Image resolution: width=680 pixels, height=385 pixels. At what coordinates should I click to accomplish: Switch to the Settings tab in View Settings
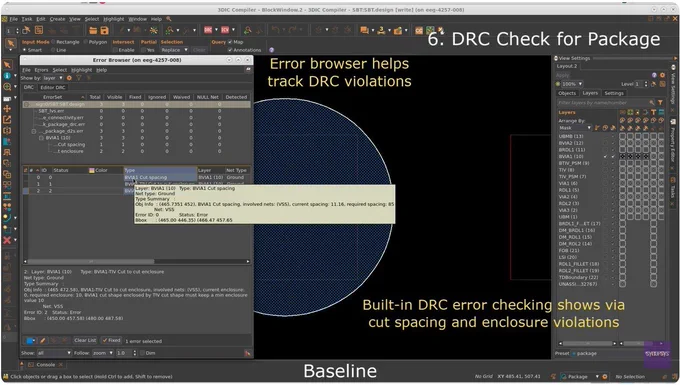click(614, 93)
